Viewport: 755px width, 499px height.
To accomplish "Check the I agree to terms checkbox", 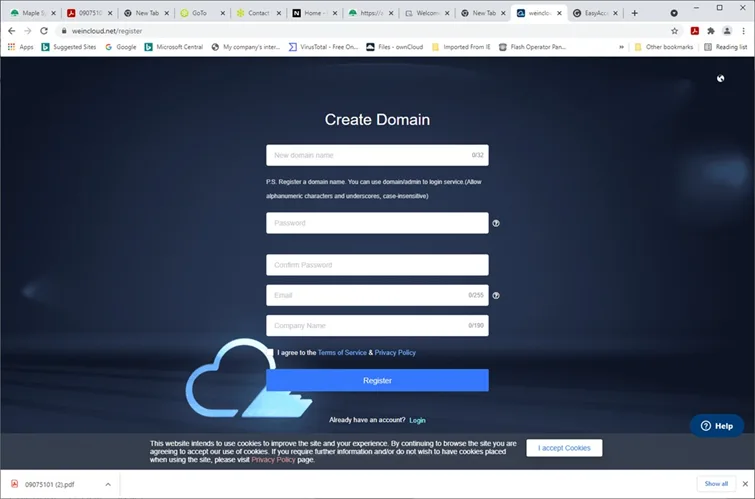I will tap(270, 353).
